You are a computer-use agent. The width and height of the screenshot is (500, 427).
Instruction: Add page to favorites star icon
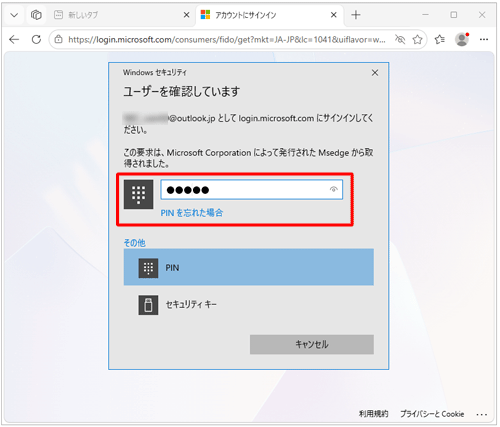coord(417,40)
